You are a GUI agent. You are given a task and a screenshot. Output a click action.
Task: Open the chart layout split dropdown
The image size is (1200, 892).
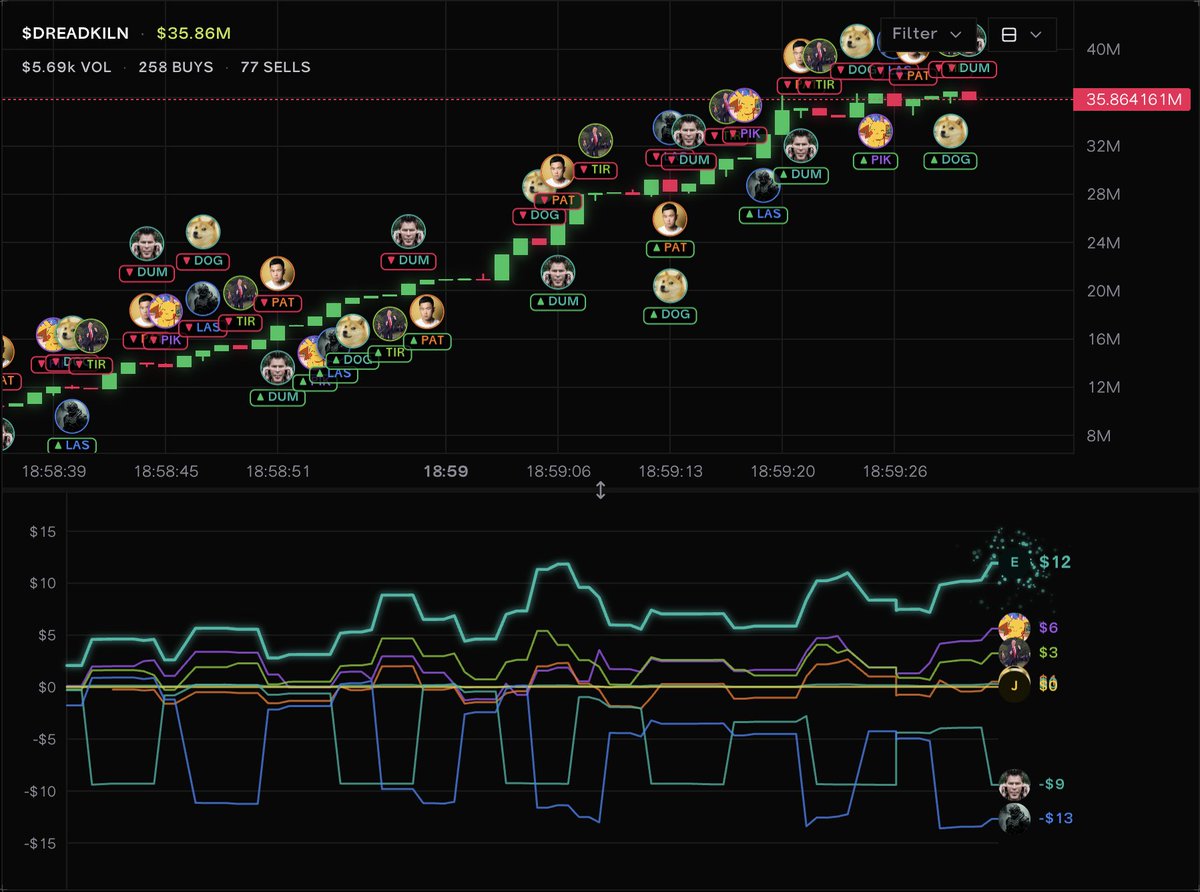pos(1021,34)
